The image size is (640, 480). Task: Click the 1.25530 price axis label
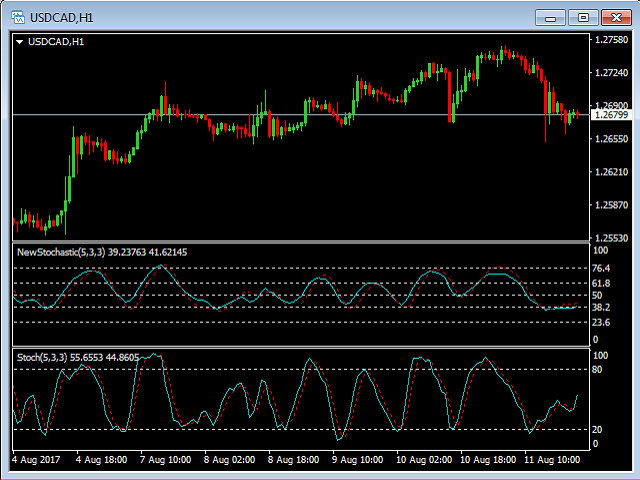point(610,238)
